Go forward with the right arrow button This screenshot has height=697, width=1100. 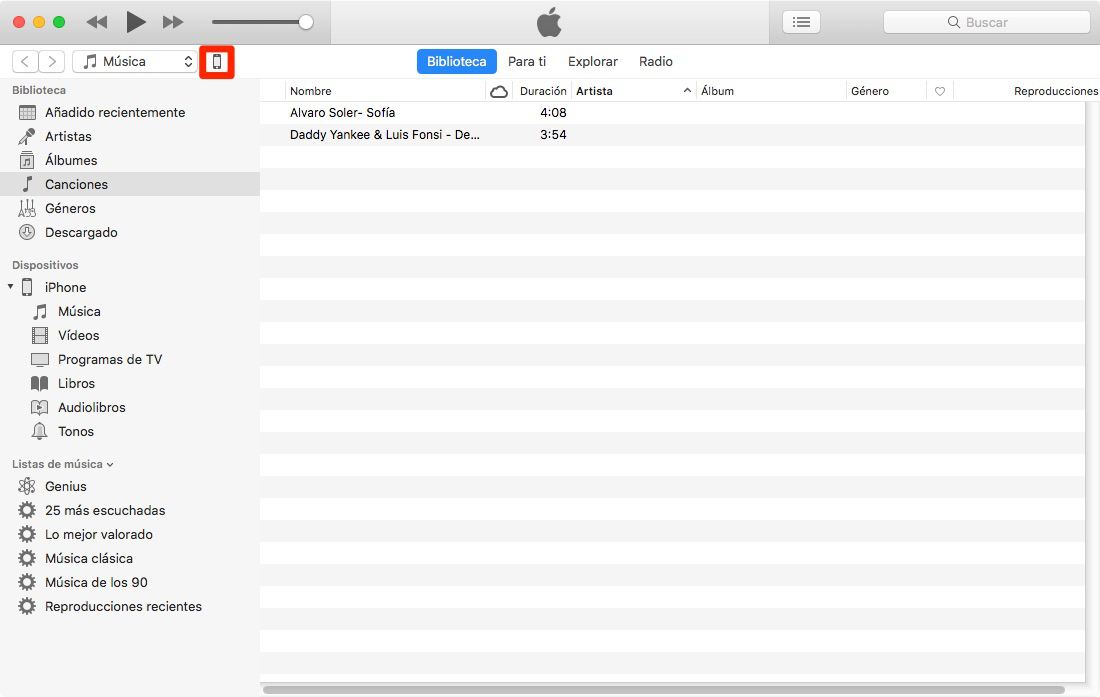click(x=52, y=62)
